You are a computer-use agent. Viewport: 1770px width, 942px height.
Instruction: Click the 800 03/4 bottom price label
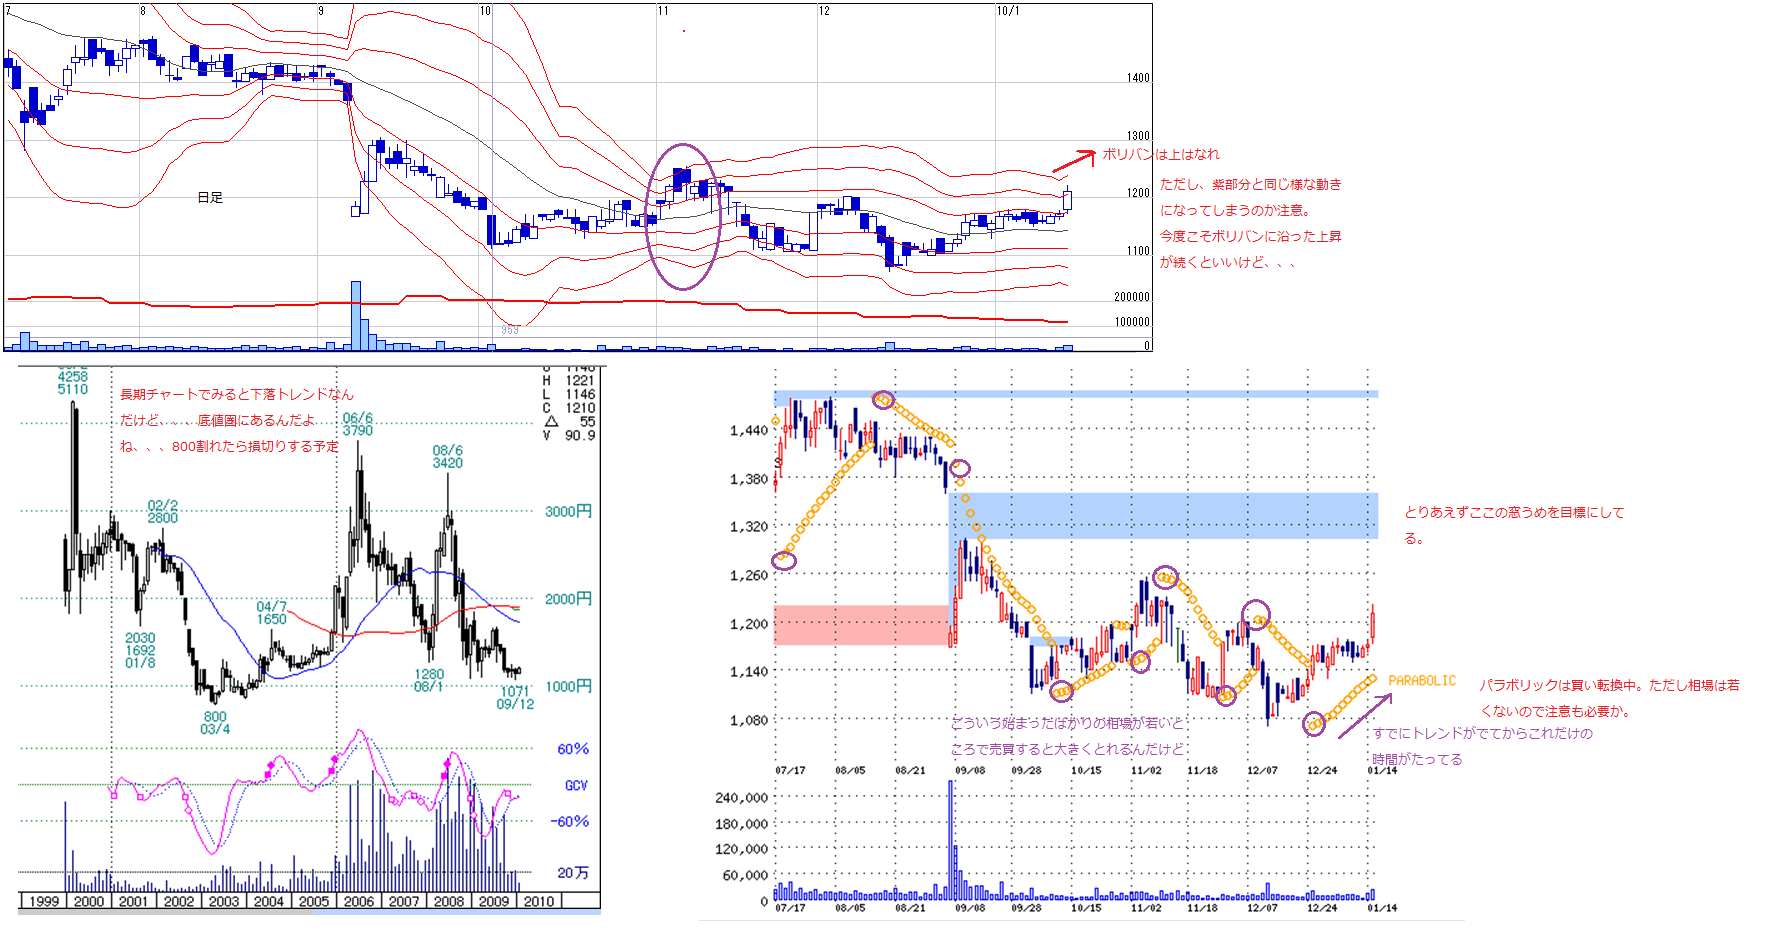(215, 723)
